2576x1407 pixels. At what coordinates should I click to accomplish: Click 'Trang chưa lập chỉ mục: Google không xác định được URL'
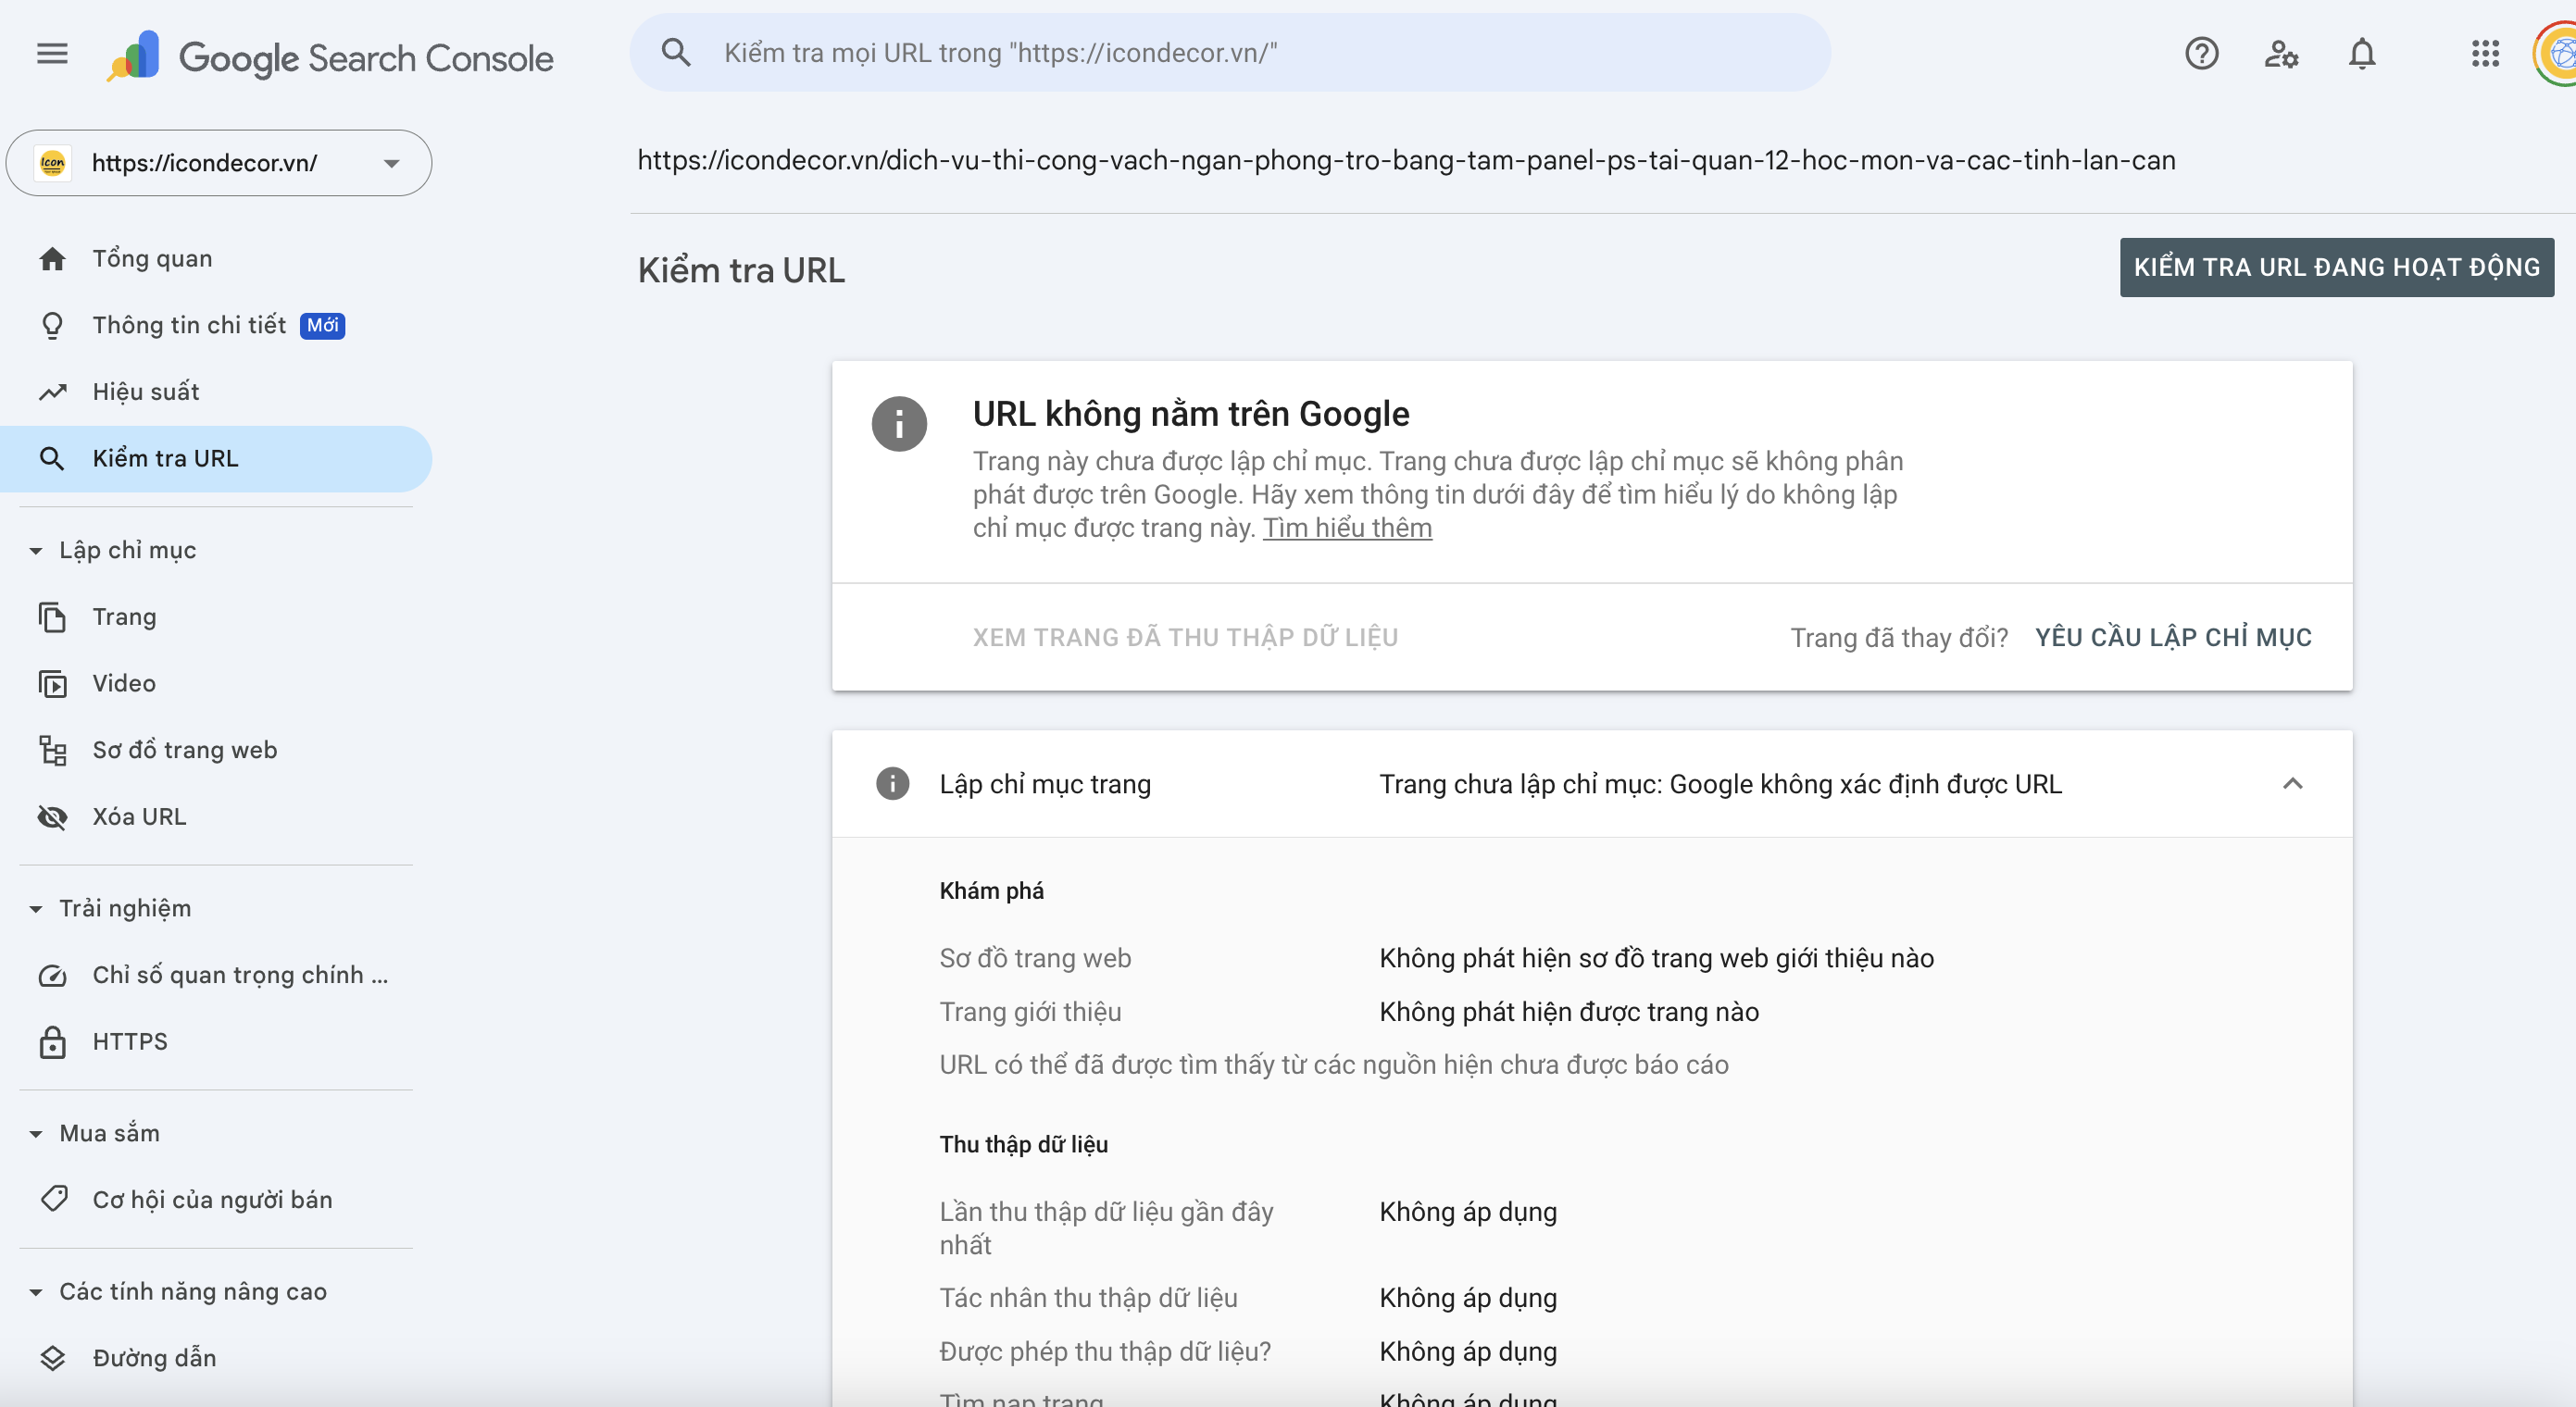coord(1720,784)
